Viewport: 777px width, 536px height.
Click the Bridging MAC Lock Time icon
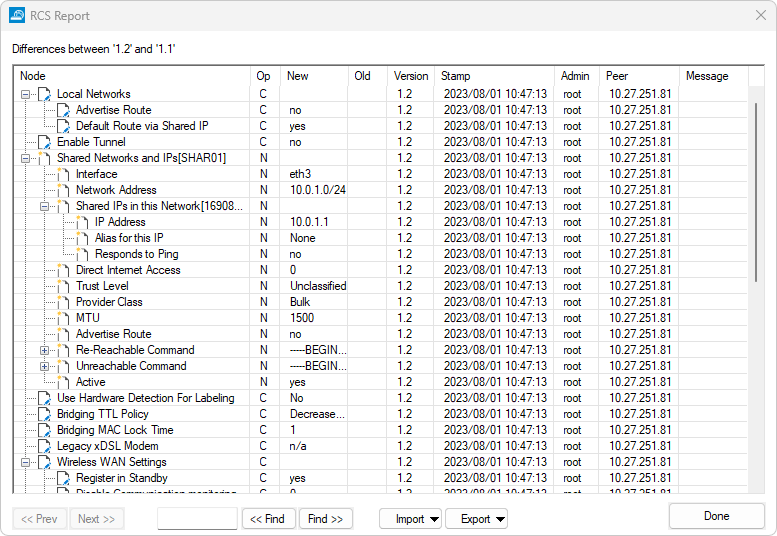tap(45, 430)
